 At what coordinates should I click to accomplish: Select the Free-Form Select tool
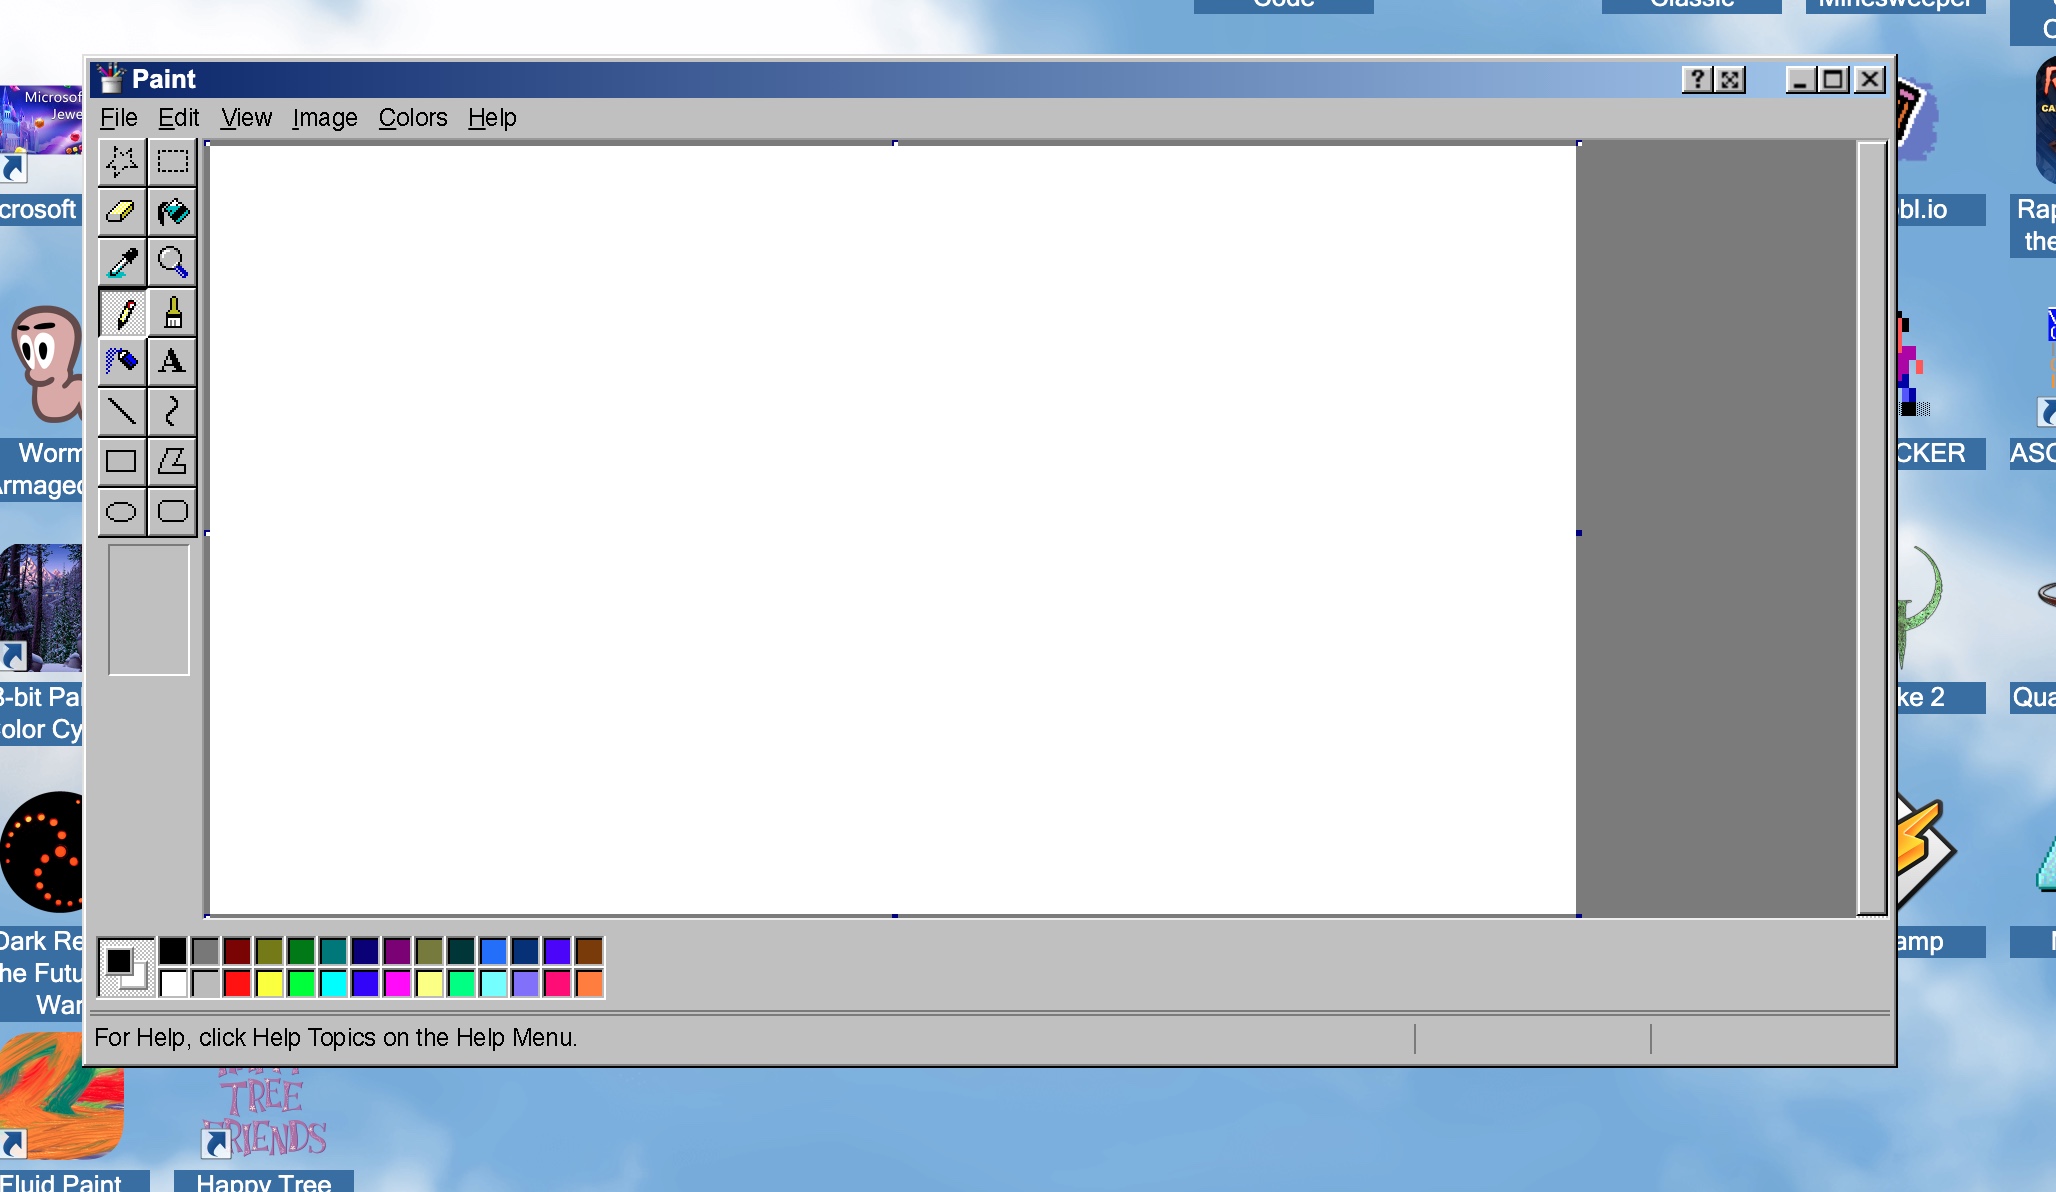tap(122, 162)
